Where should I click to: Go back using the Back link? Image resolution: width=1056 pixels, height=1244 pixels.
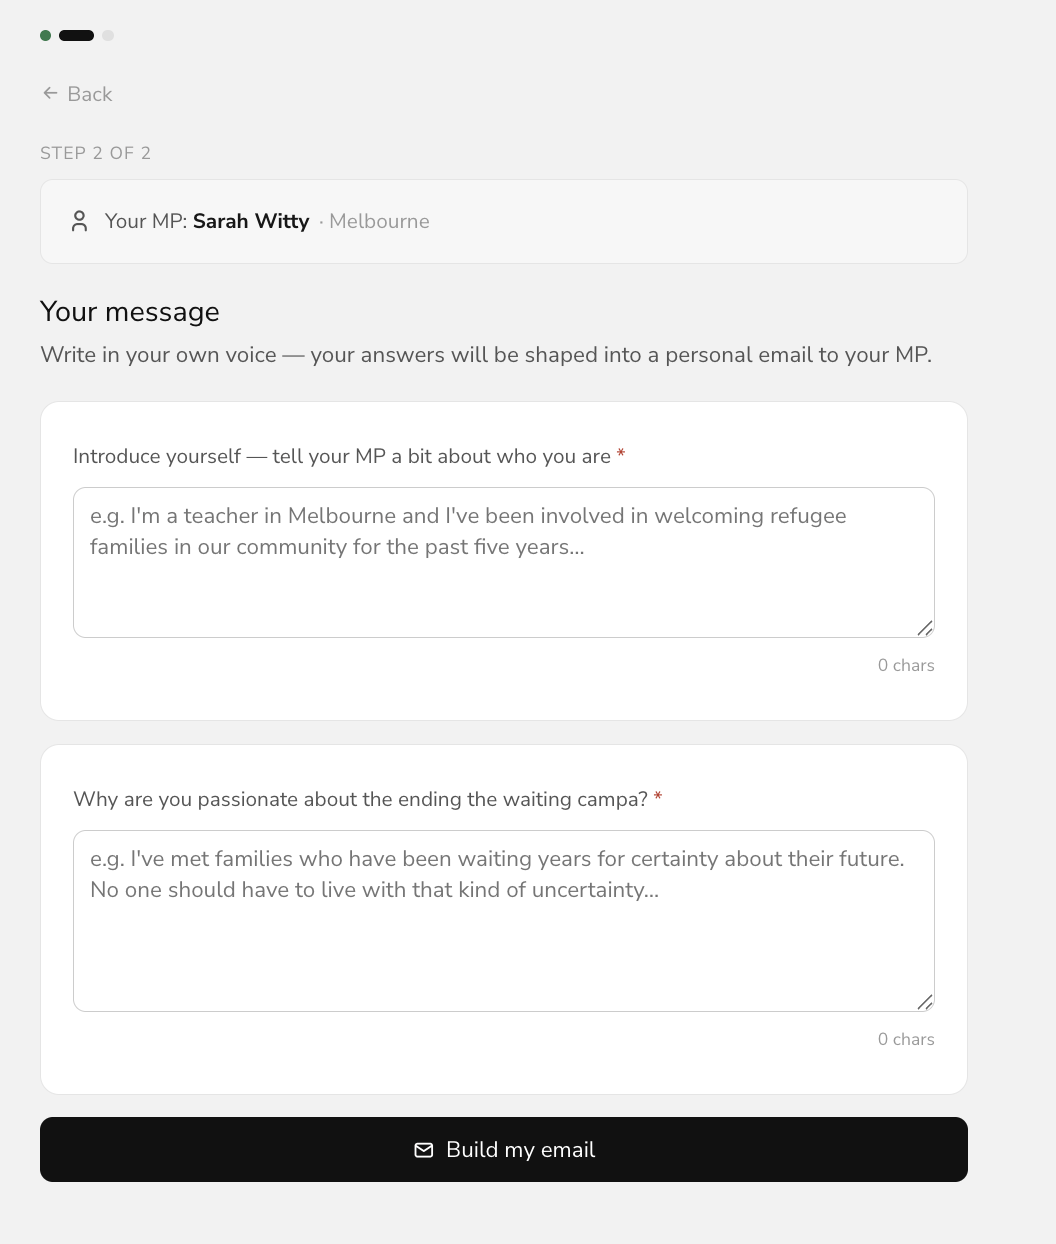point(77,94)
